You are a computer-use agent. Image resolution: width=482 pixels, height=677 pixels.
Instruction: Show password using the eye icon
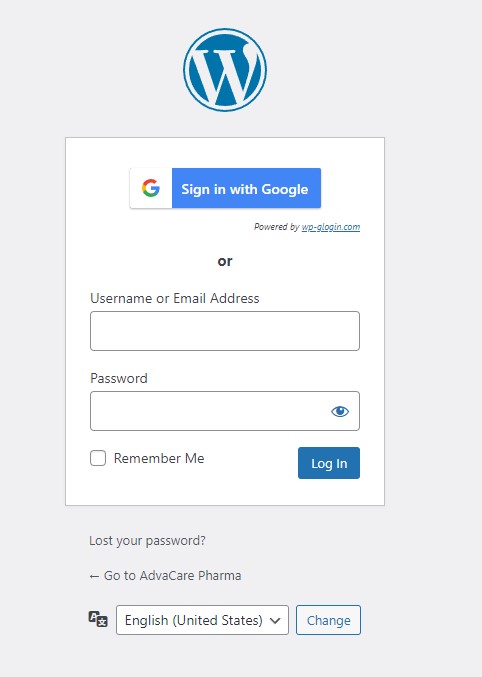(340, 411)
